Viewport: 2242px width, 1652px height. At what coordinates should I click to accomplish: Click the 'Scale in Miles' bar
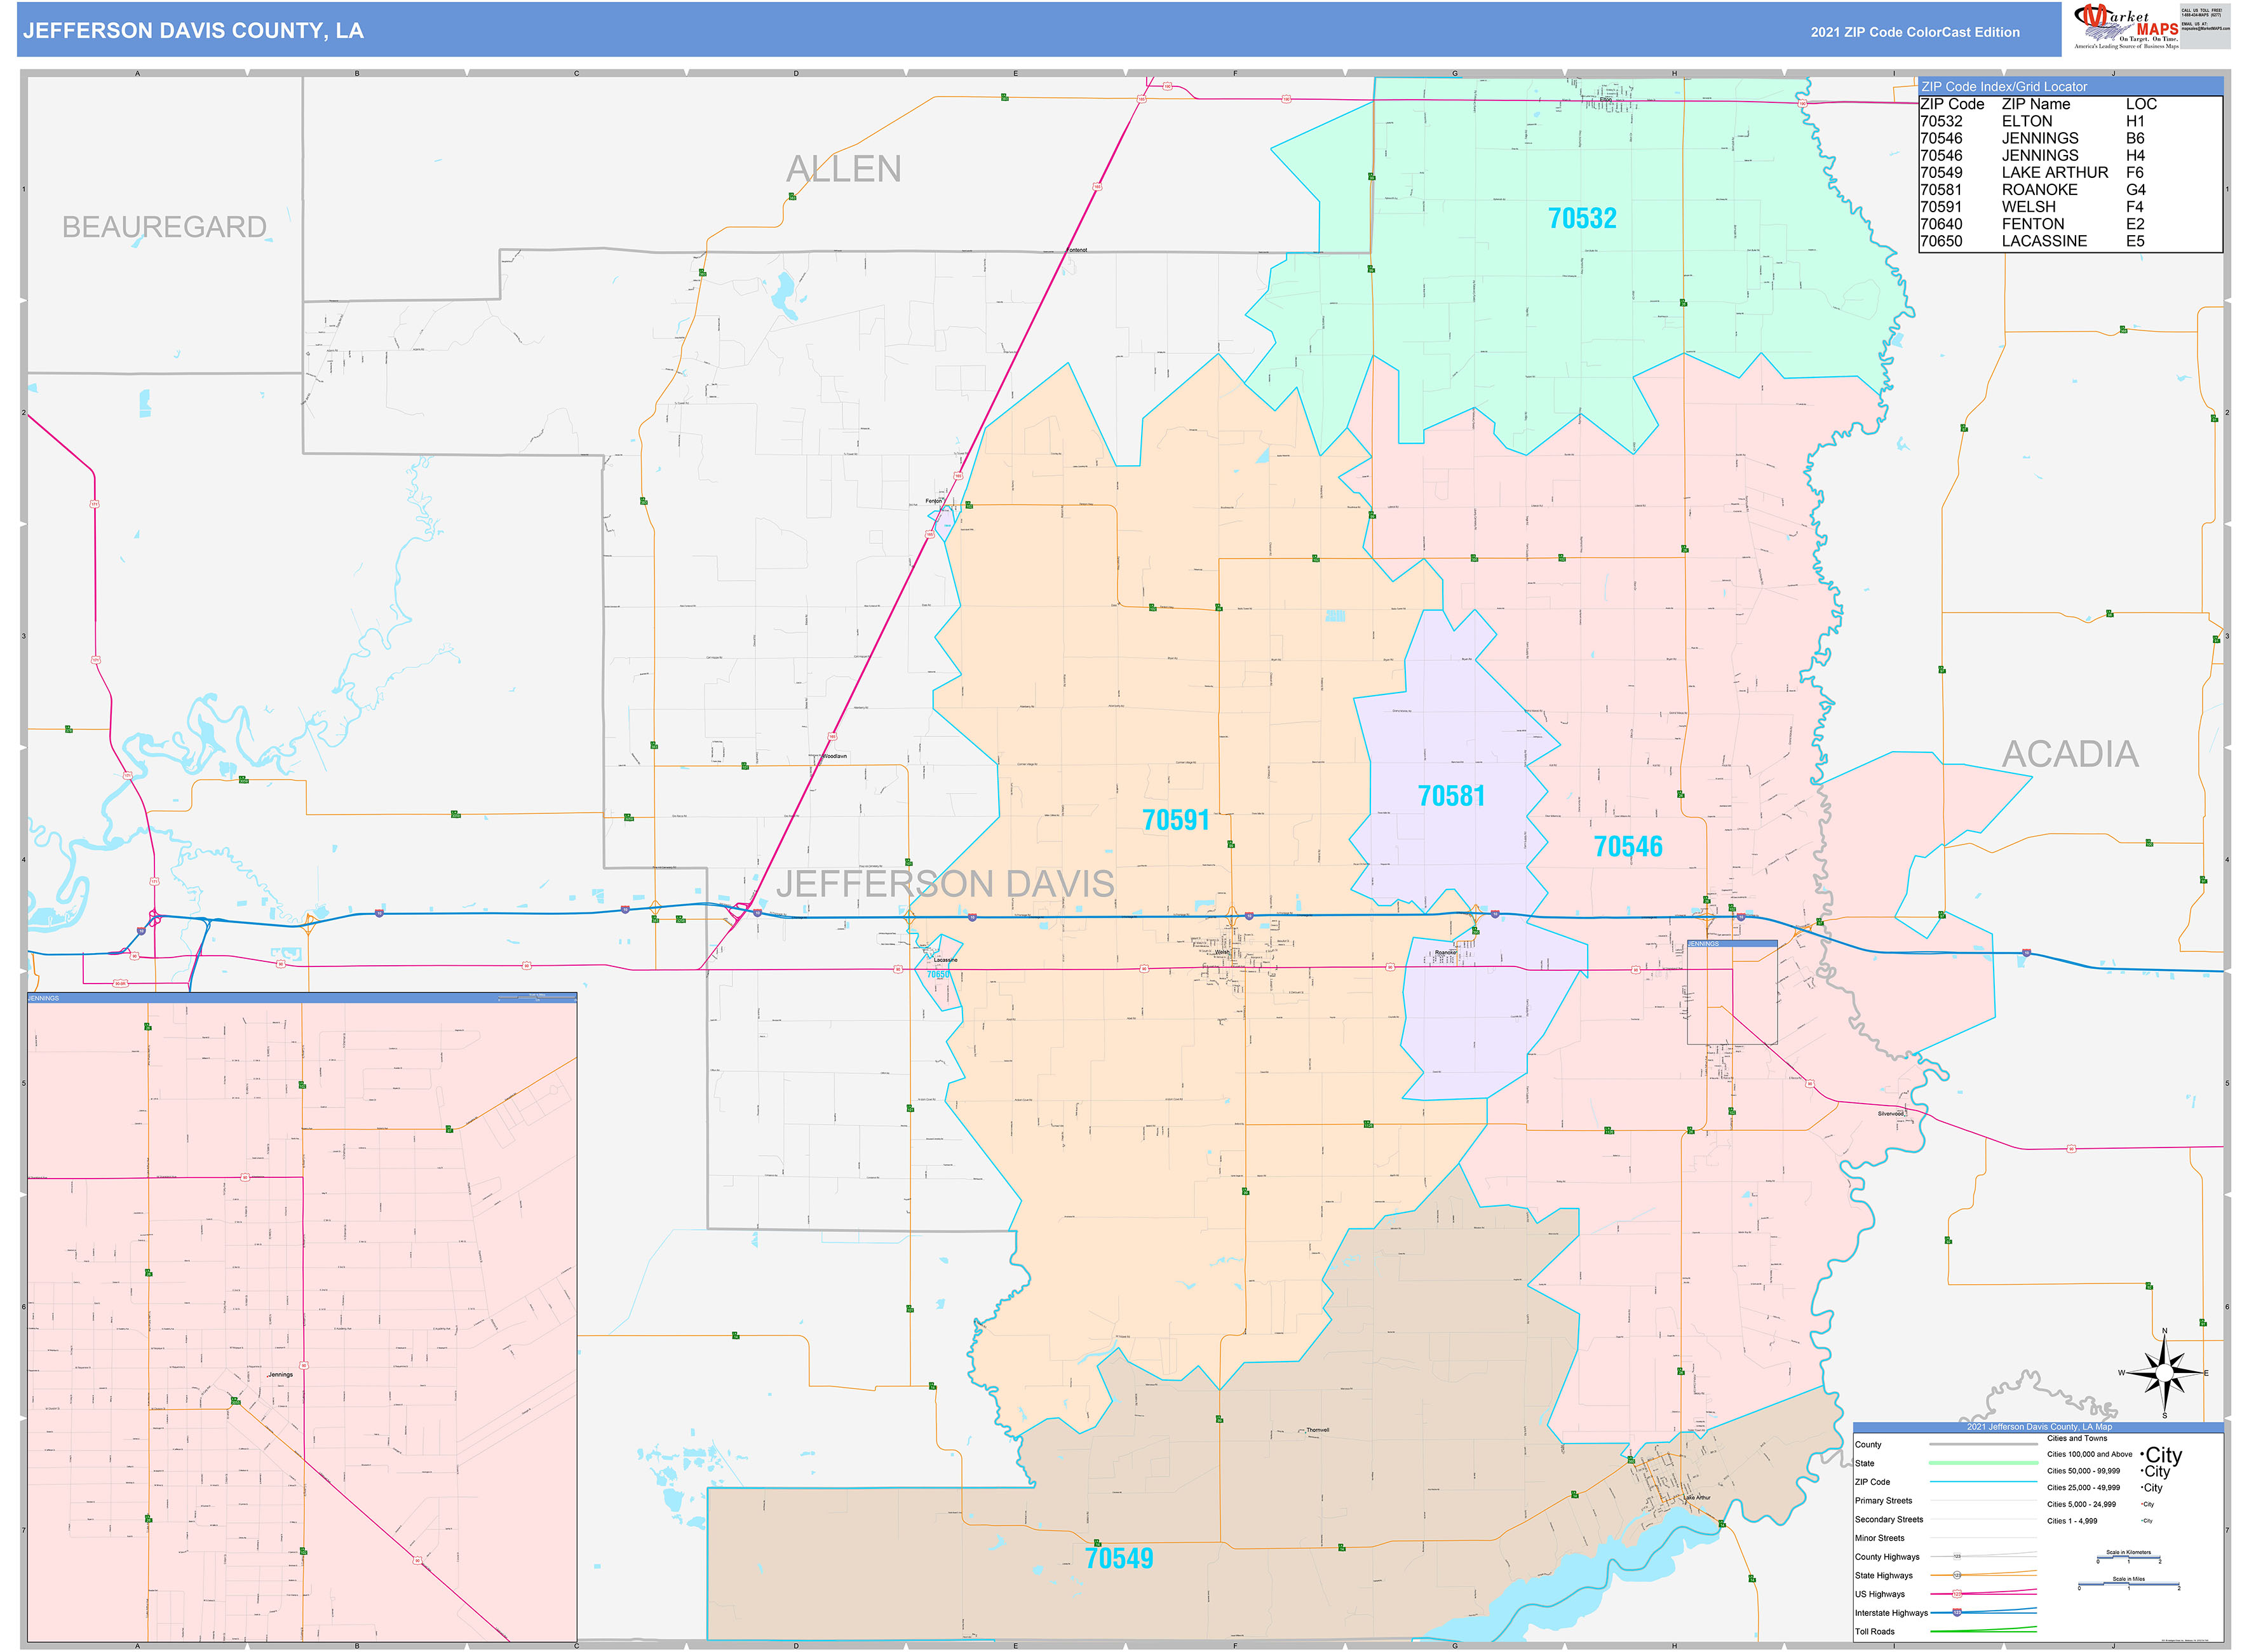coord(2128,1584)
